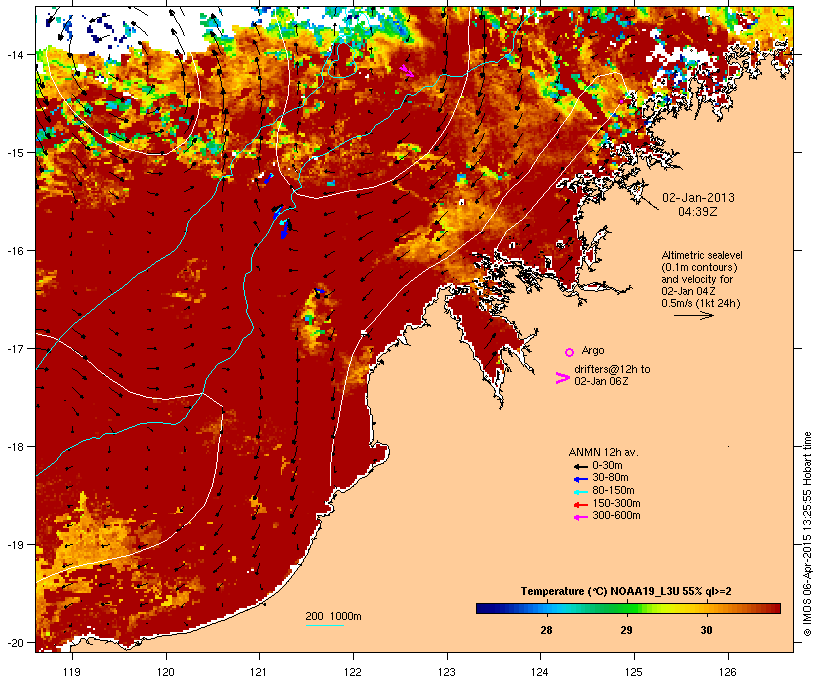
Task: Click the drifters@12h to label
Action: click(612, 369)
